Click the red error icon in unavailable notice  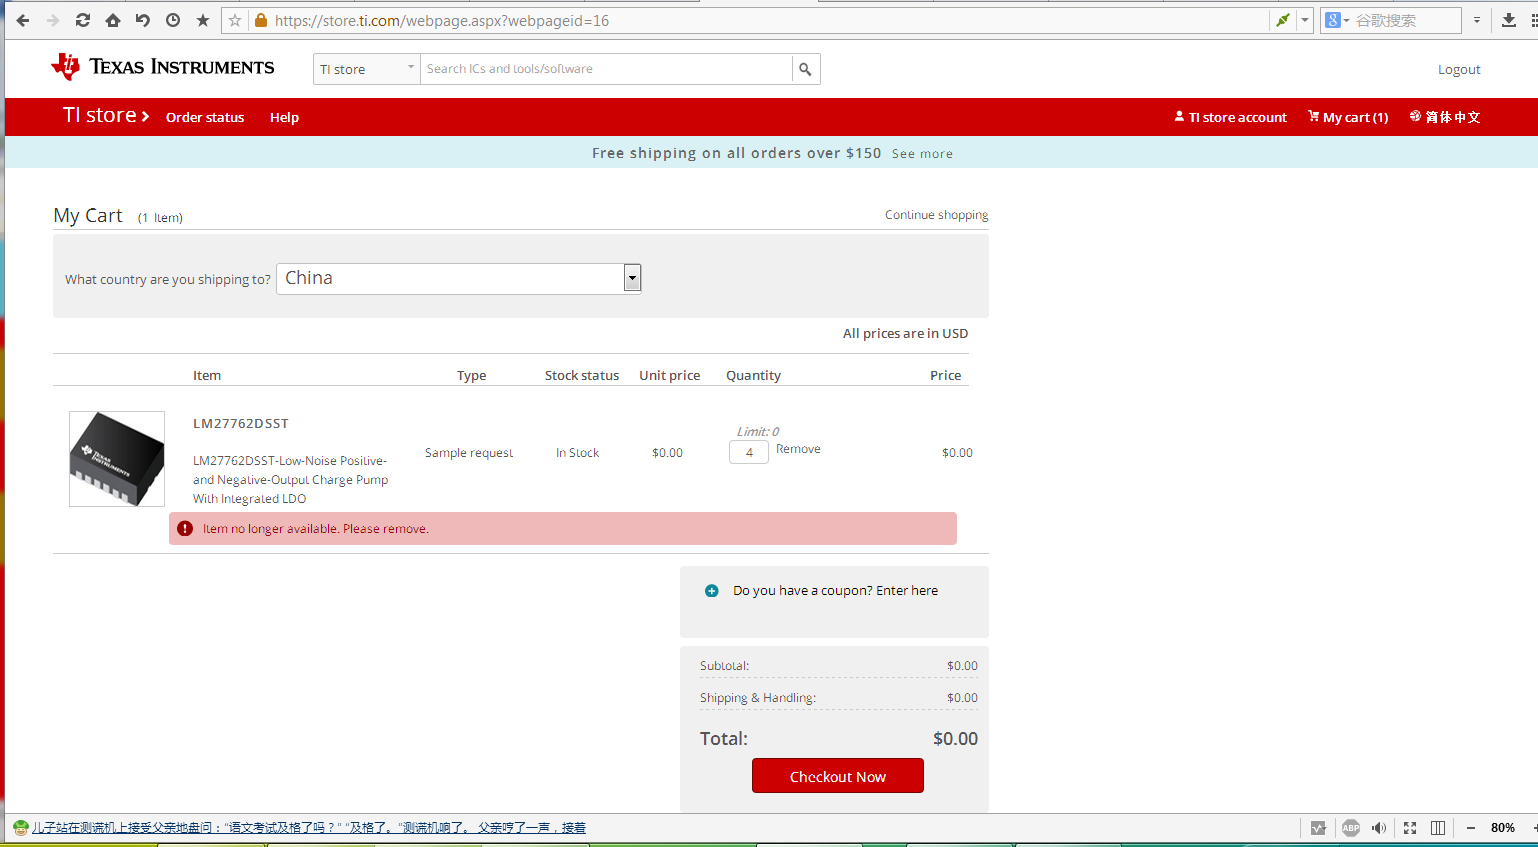(185, 529)
